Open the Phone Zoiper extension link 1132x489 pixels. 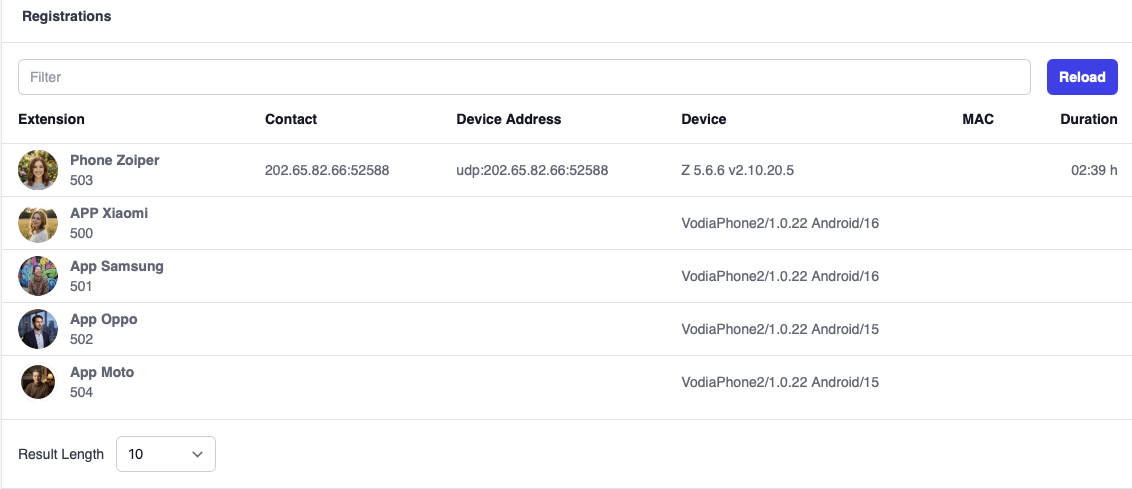114,160
